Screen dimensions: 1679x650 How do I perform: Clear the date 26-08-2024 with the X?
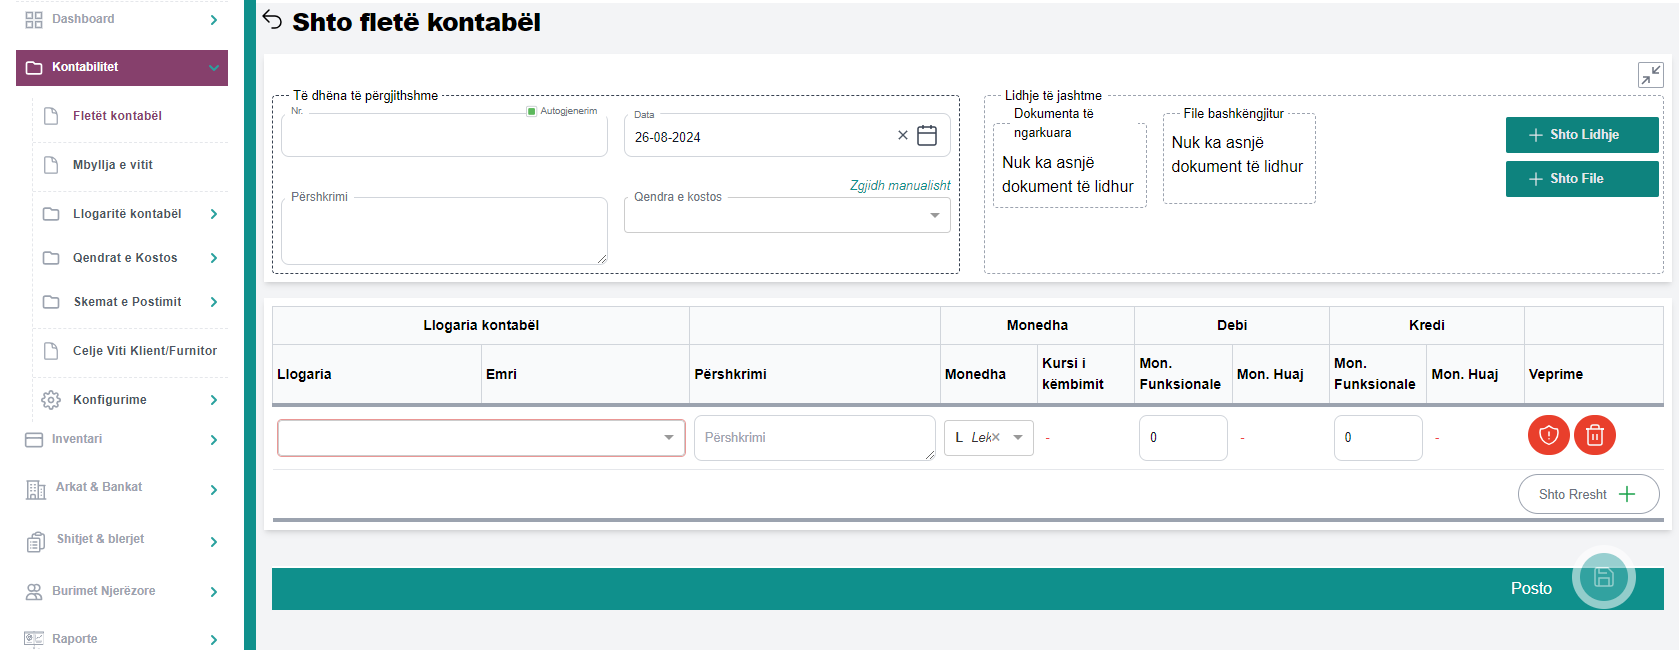902,136
